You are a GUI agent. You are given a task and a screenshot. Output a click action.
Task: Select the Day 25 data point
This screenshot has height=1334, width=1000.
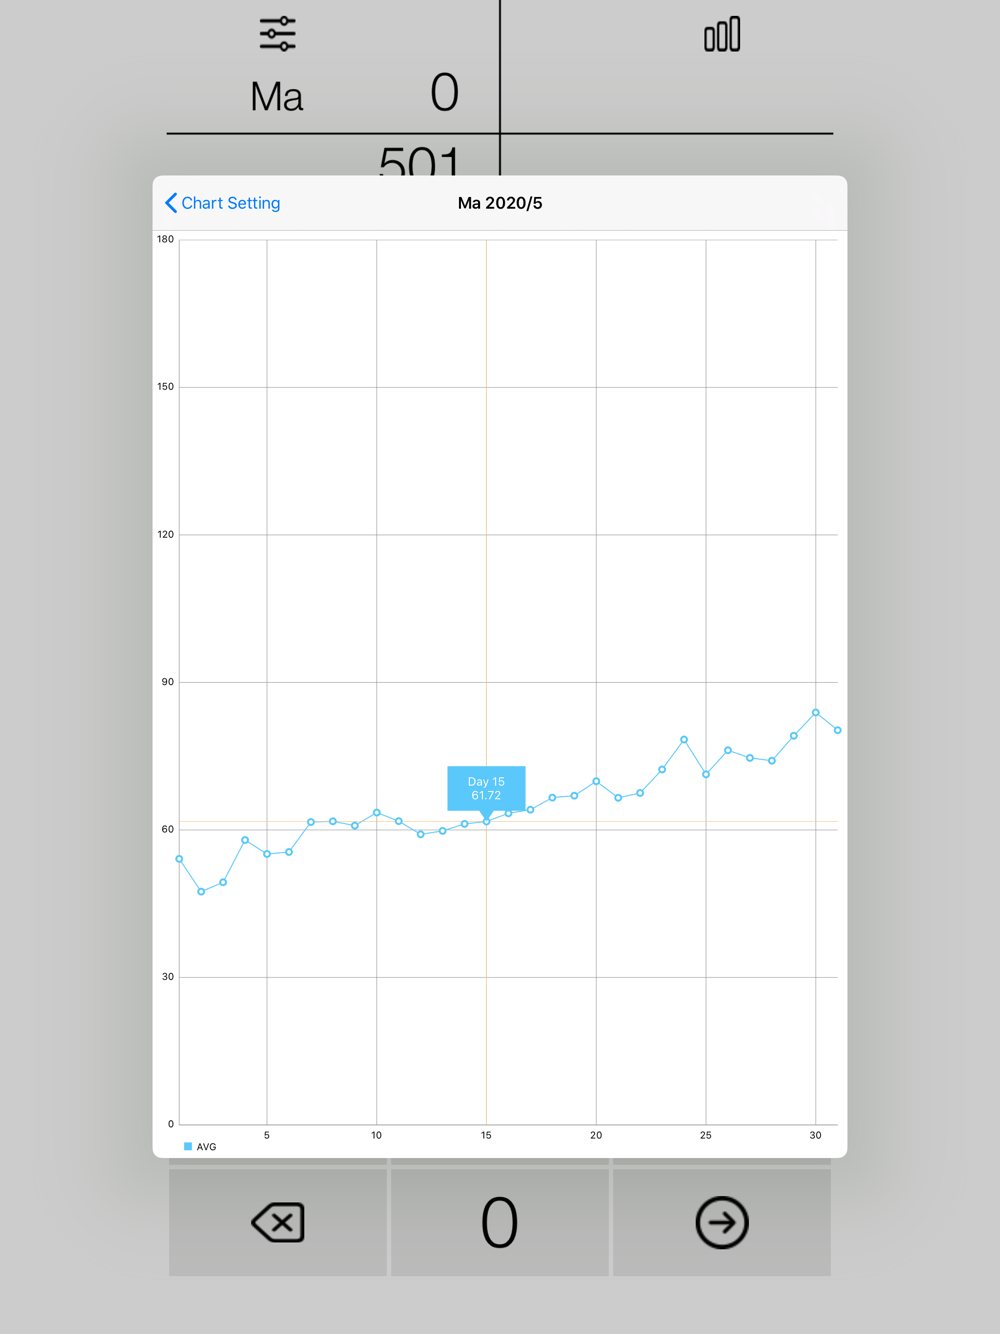(706, 774)
